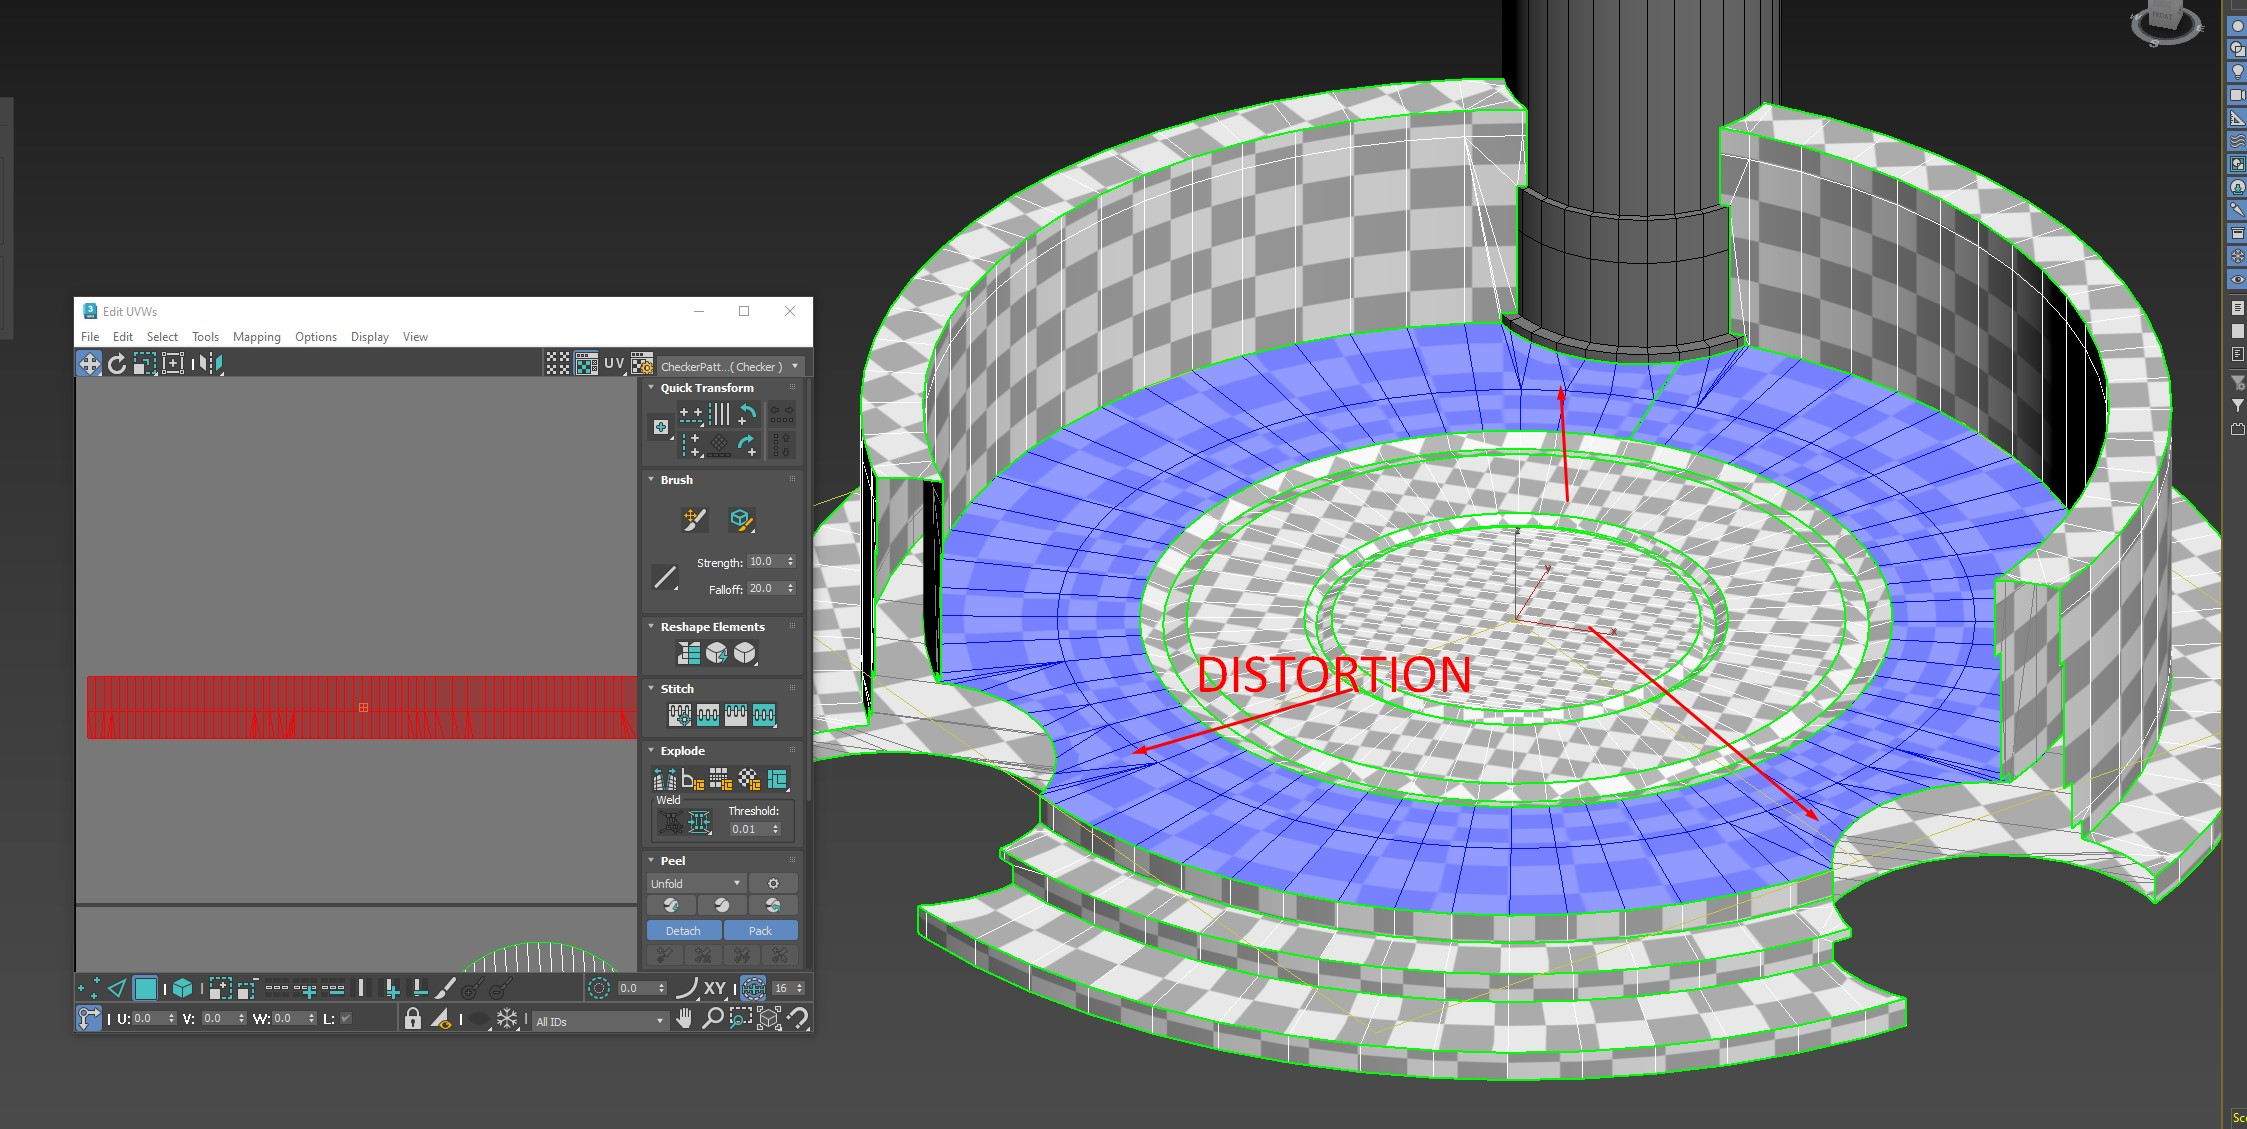Image resolution: width=2247 pixels, height=1129 pixels.
Task: Select the Scale Selected Subobject tool
Action: click(x=145, y=364)
